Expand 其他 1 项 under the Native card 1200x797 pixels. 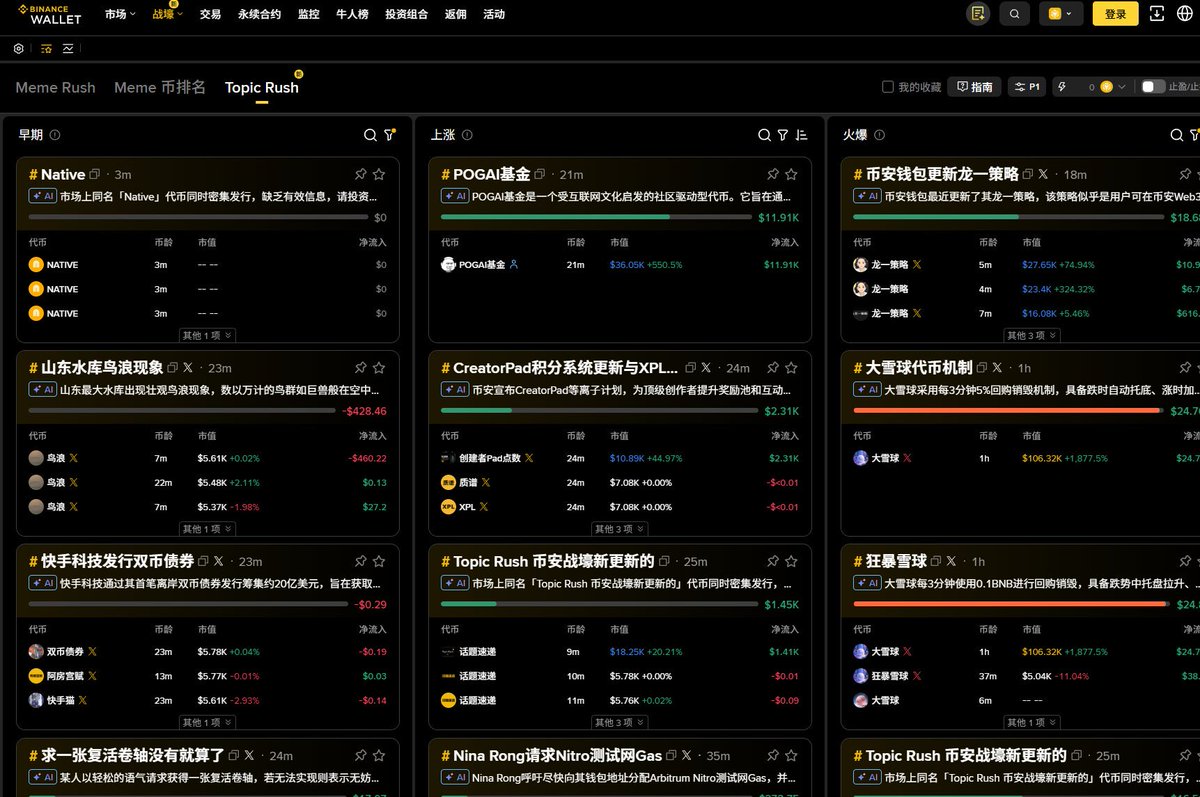pyautogui.click(x=208, y=335)
